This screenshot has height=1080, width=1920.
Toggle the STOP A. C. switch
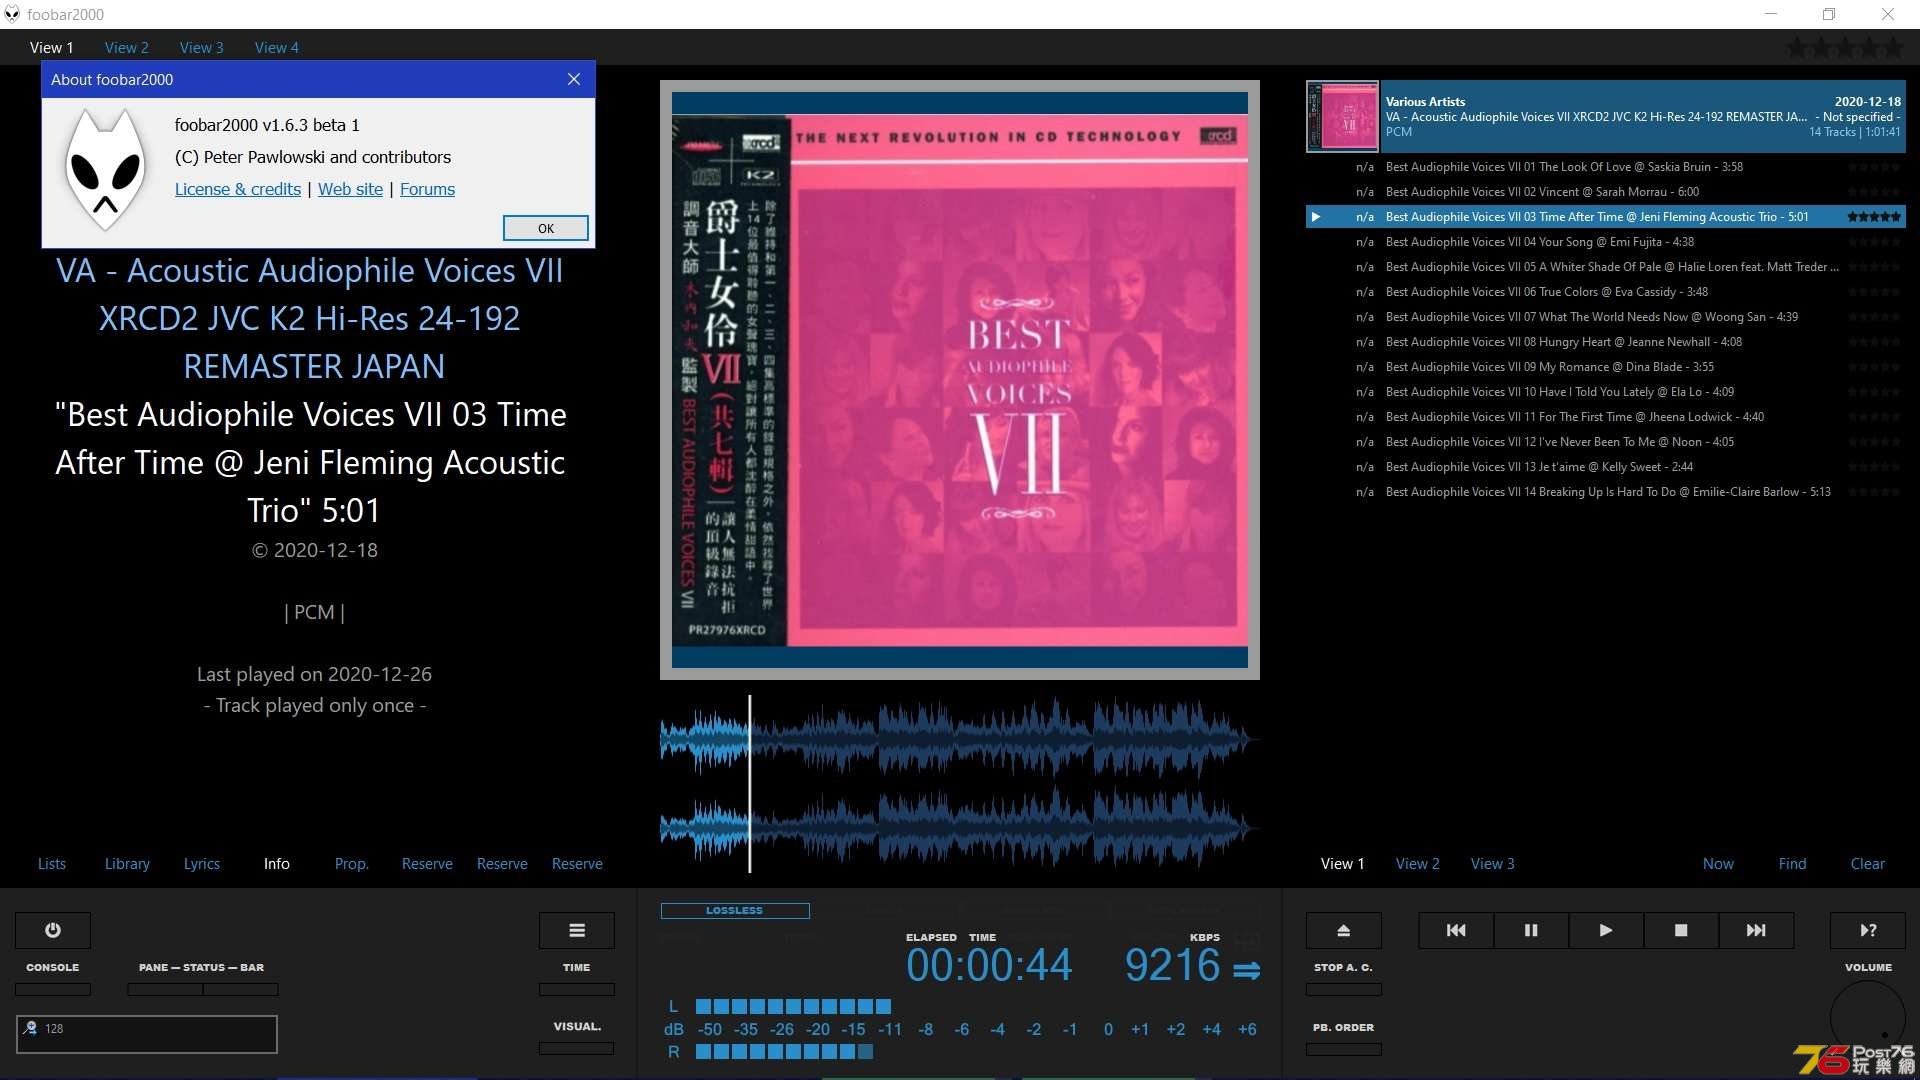(x=1344, y=989)
